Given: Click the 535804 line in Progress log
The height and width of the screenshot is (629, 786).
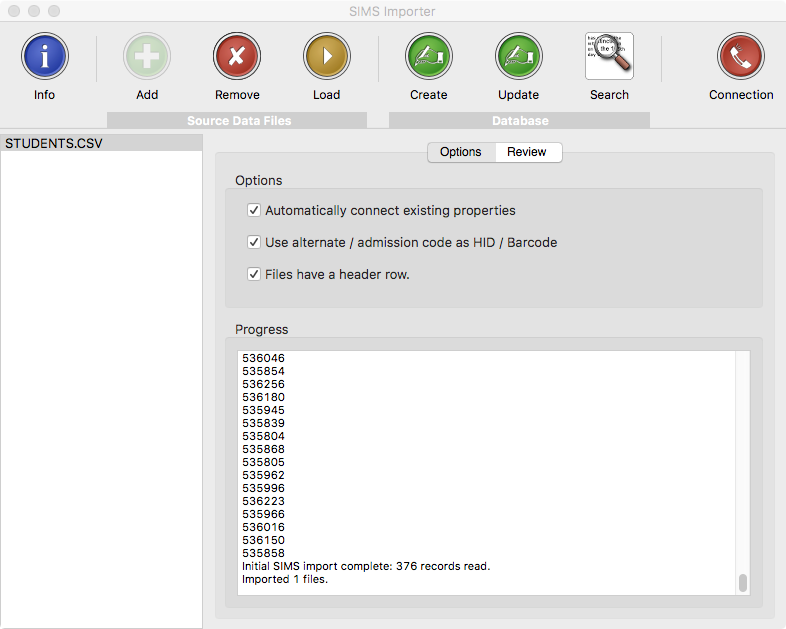Looking at the screenshot, I should tap(263, 436).
